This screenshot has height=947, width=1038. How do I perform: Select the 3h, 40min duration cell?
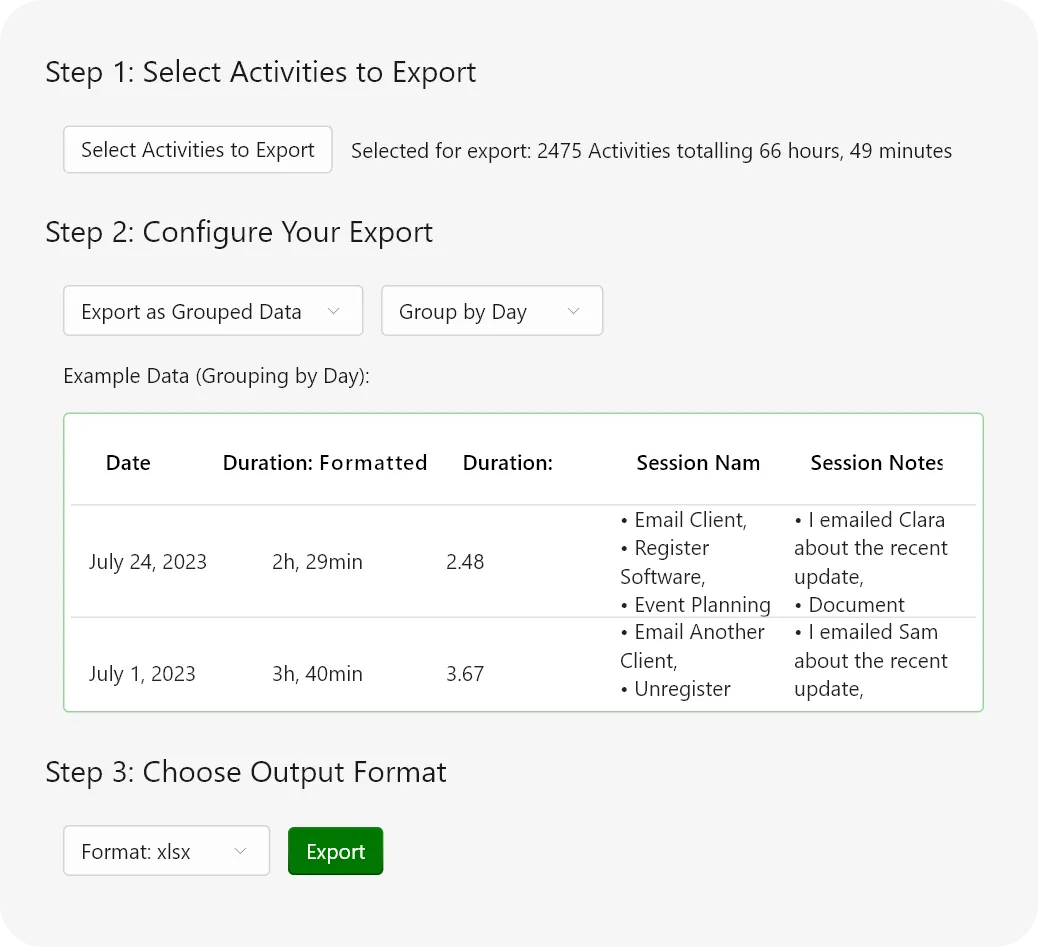[317, 674]
